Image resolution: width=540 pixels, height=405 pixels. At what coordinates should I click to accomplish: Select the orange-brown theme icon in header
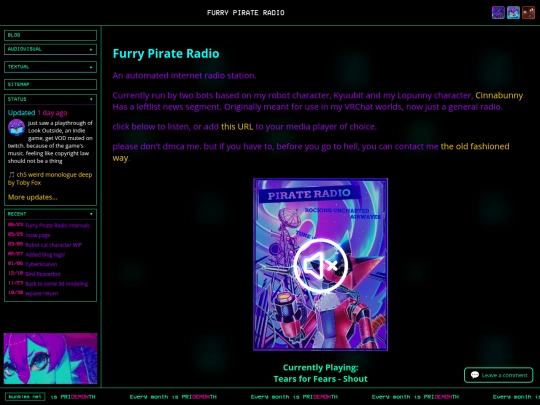point(528,13)
